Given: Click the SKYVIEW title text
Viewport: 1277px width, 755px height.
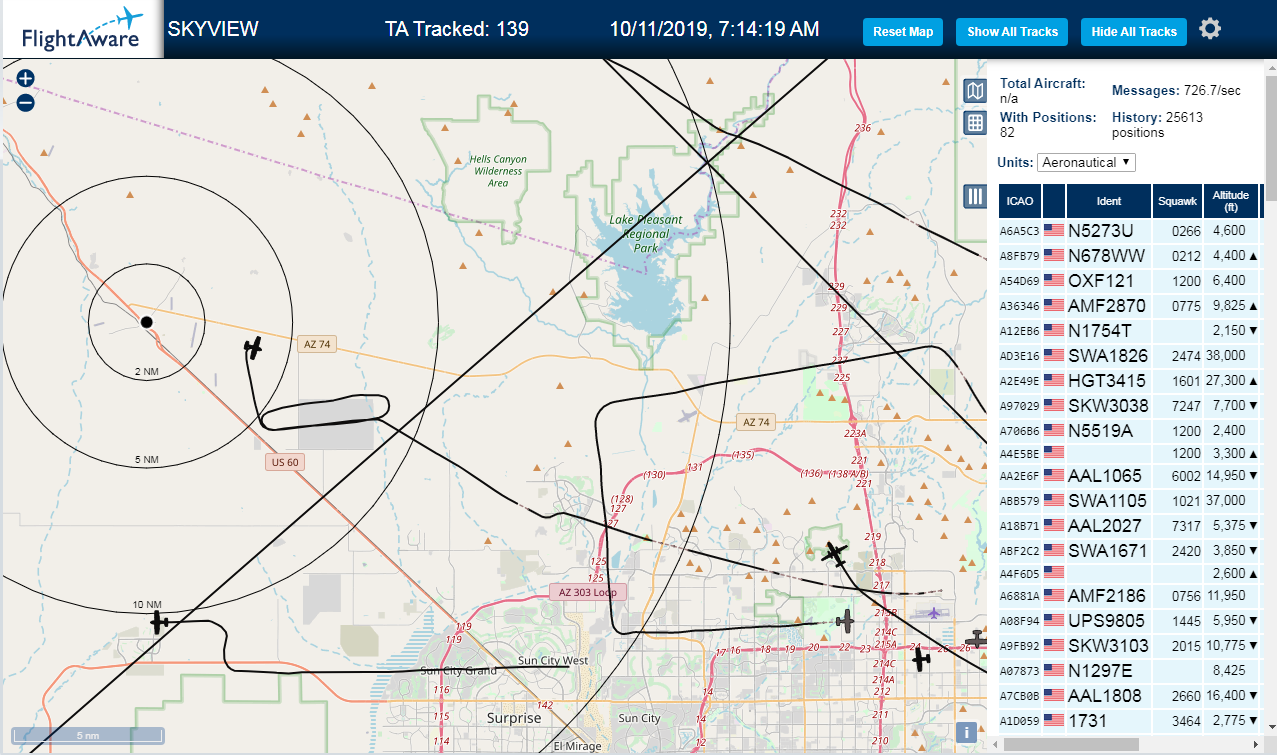Looking at the screenshot, I should point(213,29).
